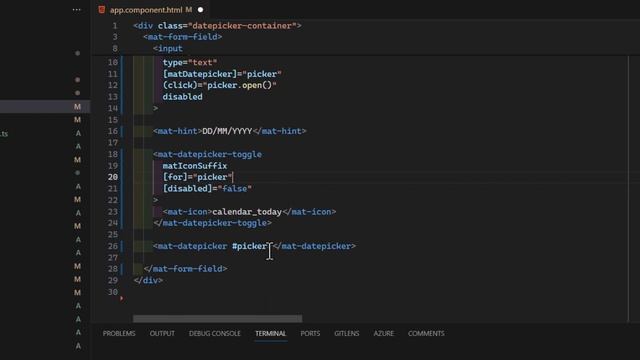Viewport: 640px width, 360px height.
Task: Open the DEBUG CONSOLE panel tab
Action: [x=215, y=333]
